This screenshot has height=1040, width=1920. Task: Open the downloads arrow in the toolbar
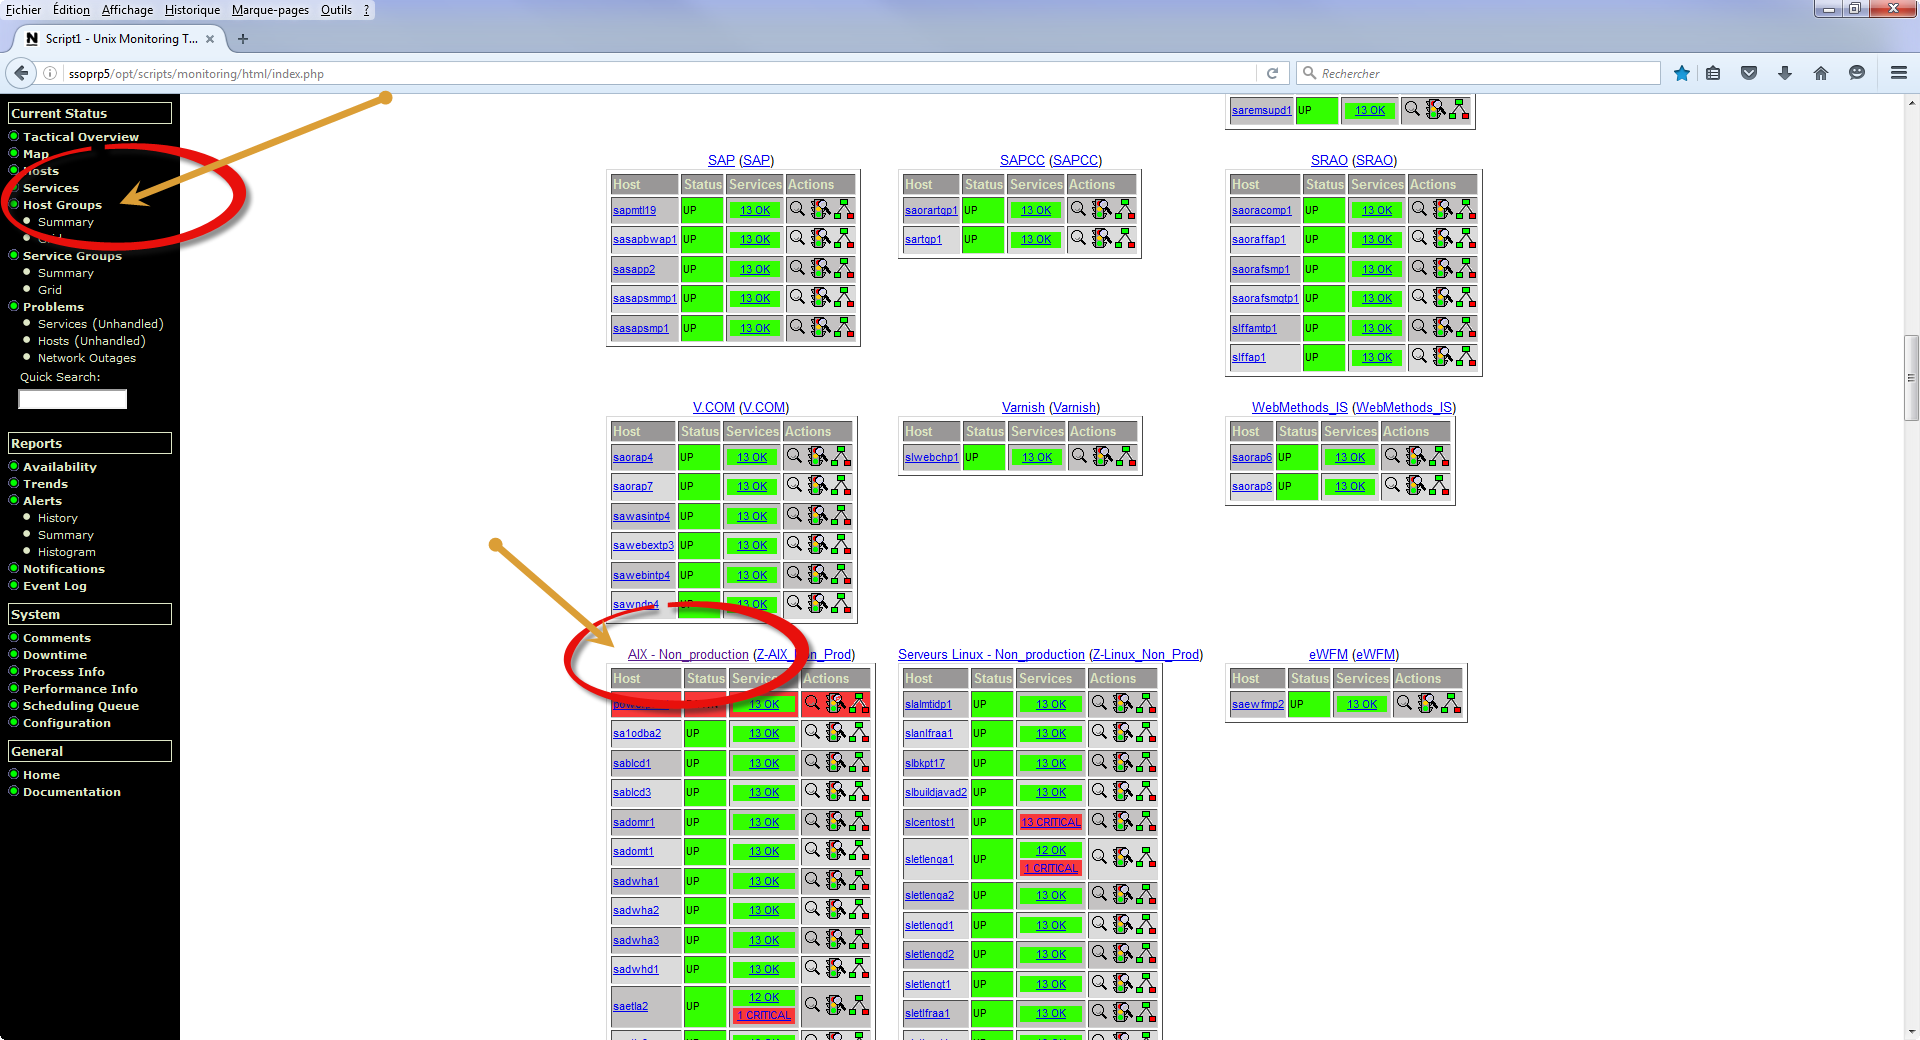(1785, 73)
